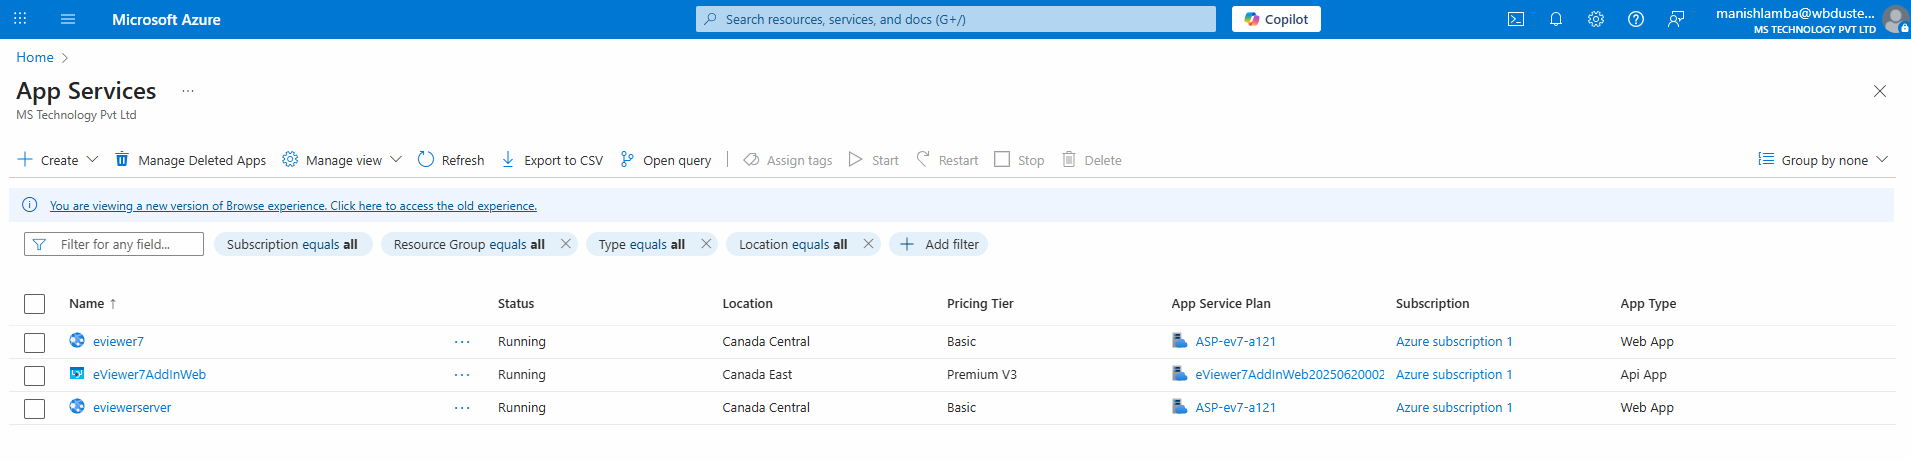Open the Type equals all filter

point(641,244)
